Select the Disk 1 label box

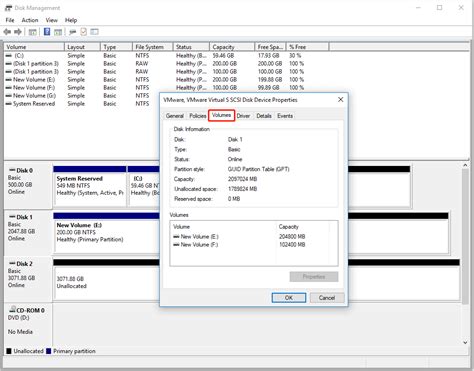click(x=28, y=232)
